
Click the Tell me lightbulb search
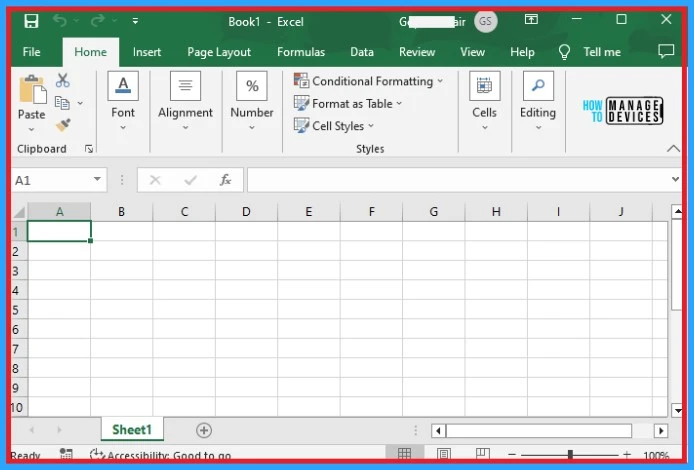(590, 52)
